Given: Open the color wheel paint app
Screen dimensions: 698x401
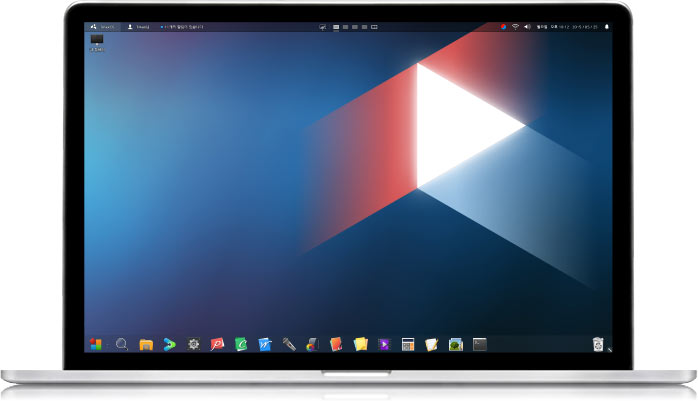Looking at the screenshot, I should pos(312,344).
